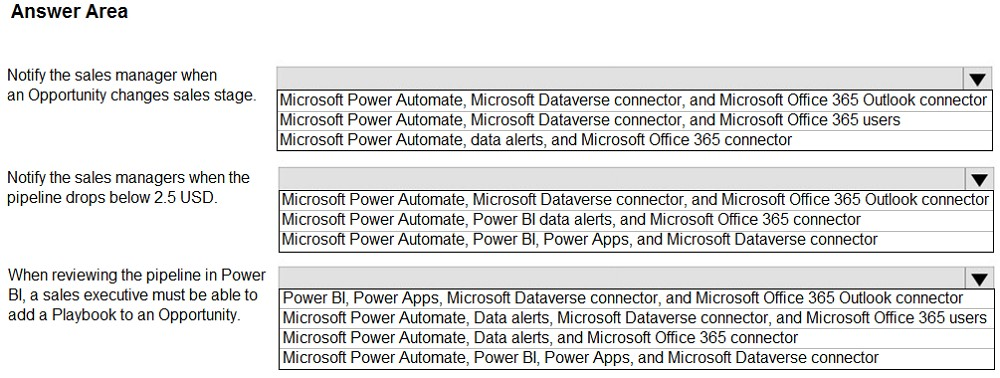Click the empty gray selection field for Playbook requirement
This screenshot has width=1000, height=378.
point(622,279)
